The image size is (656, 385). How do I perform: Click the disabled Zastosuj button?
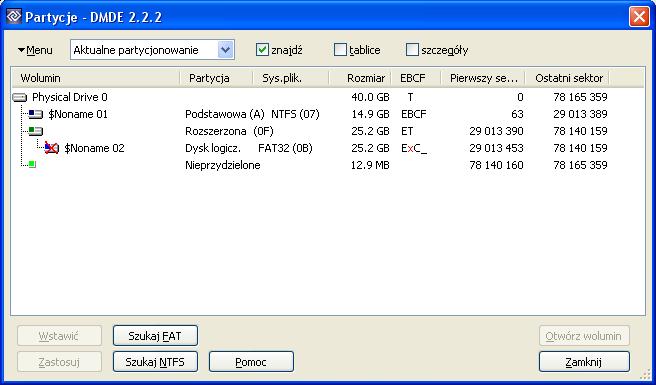[x=59, y=362]
